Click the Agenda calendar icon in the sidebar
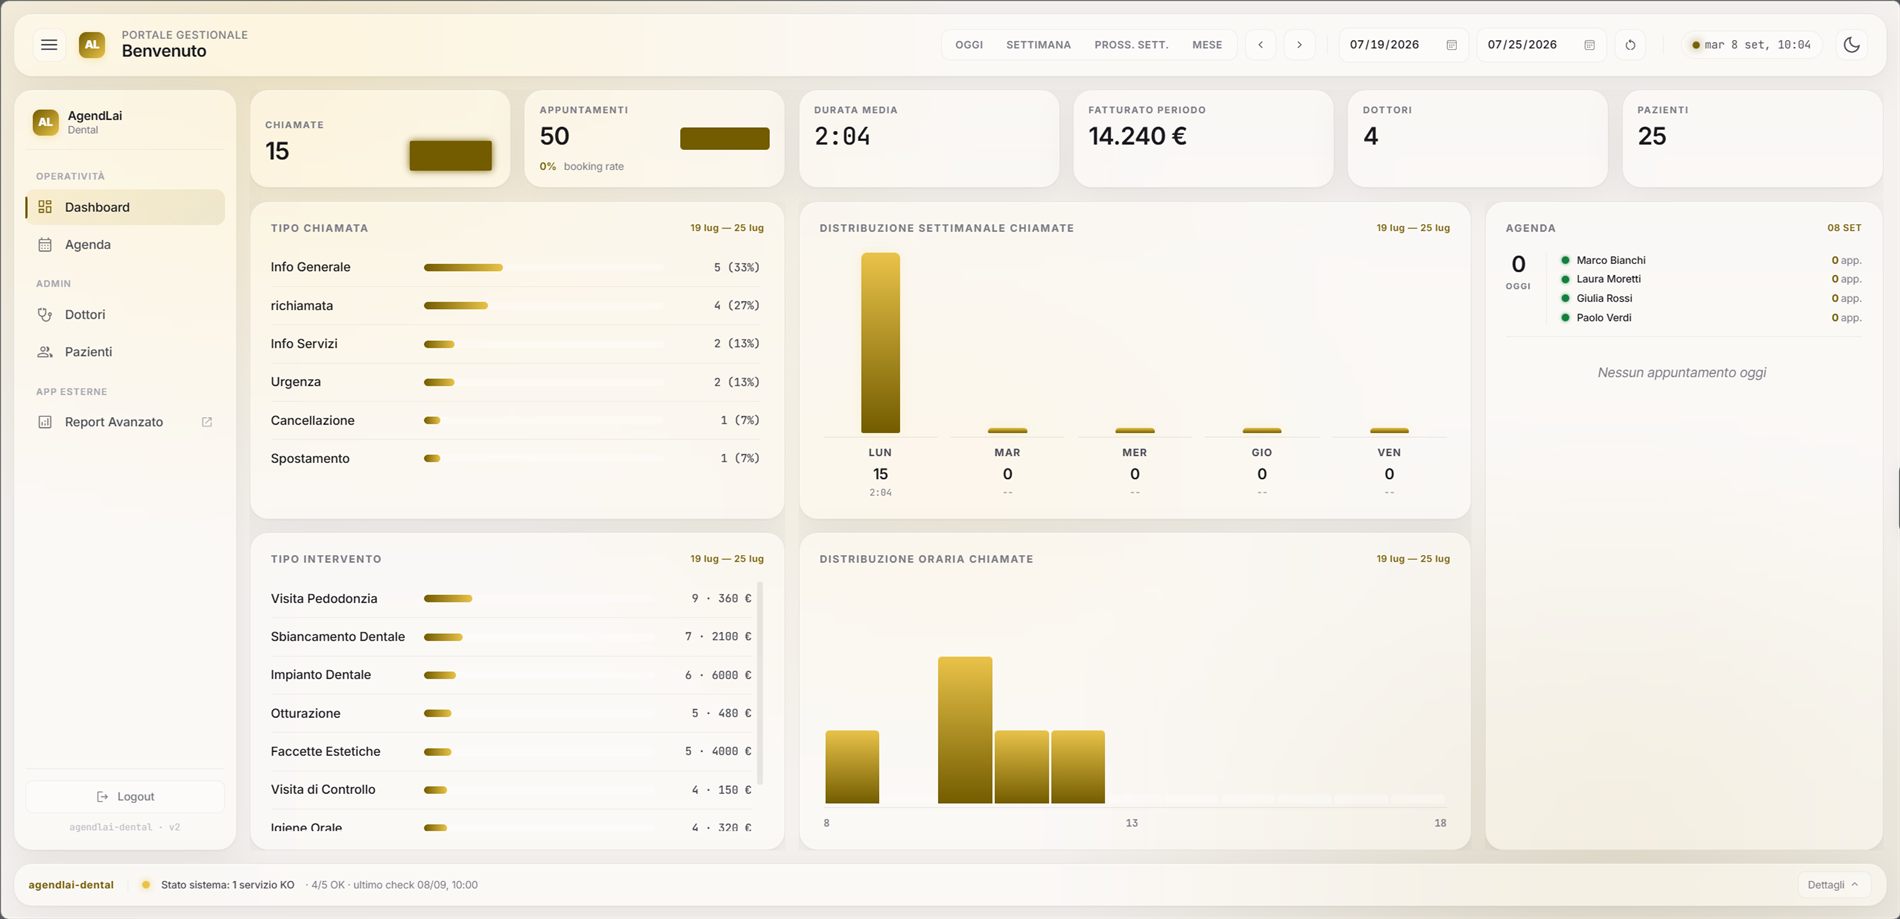This screenshot has height=919, width=1900. click(45, 245)
